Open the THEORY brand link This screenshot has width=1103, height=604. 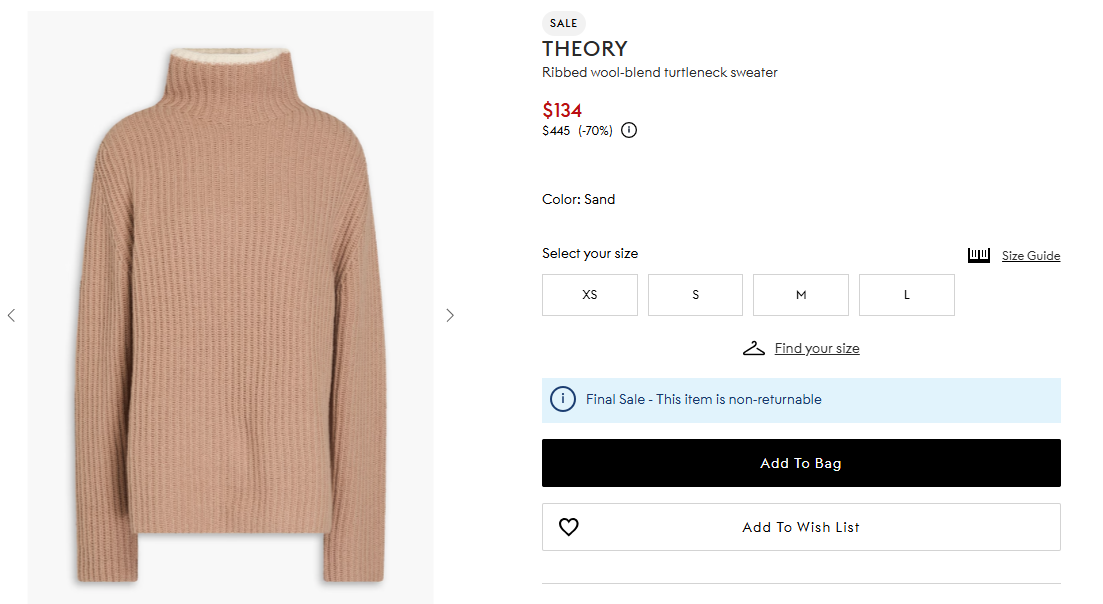pyautogui.click(x=585, y=49)
